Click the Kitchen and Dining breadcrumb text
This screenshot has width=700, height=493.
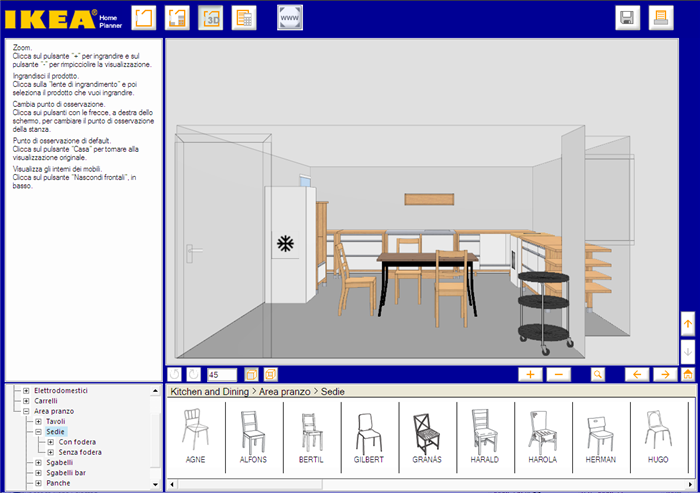[x=209, y=392]
